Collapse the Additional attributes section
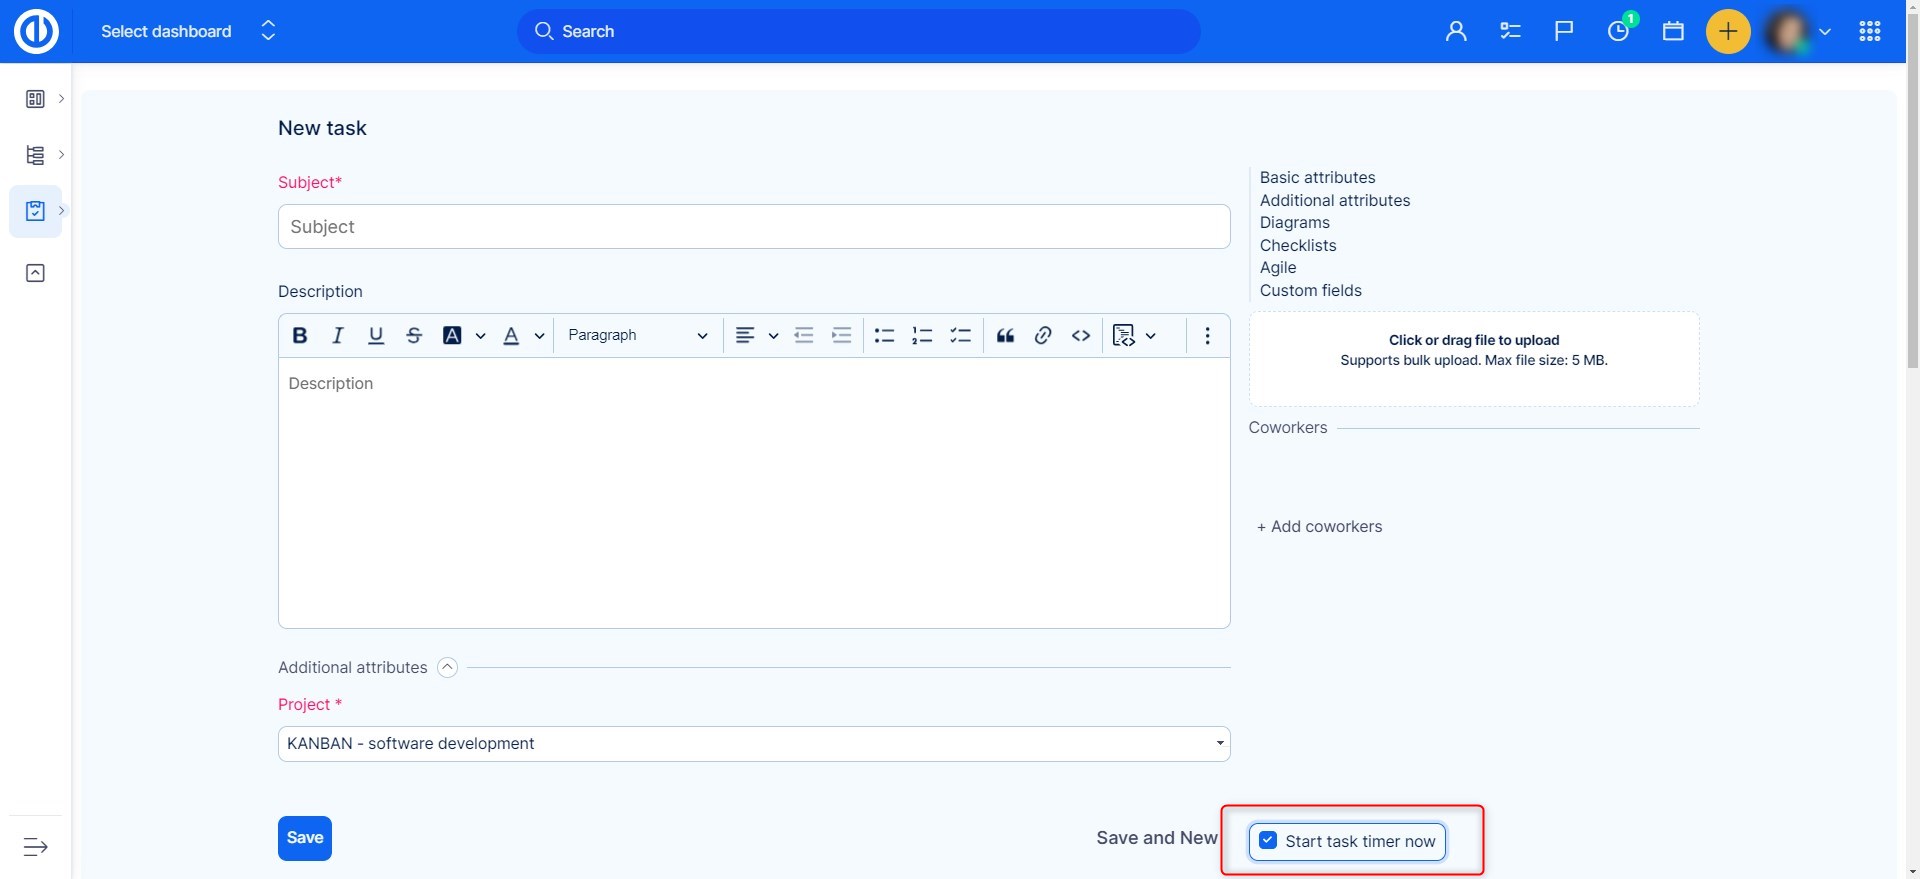Screen dimensions: 1920x879 pyautogui.click(x=448, y=668)
